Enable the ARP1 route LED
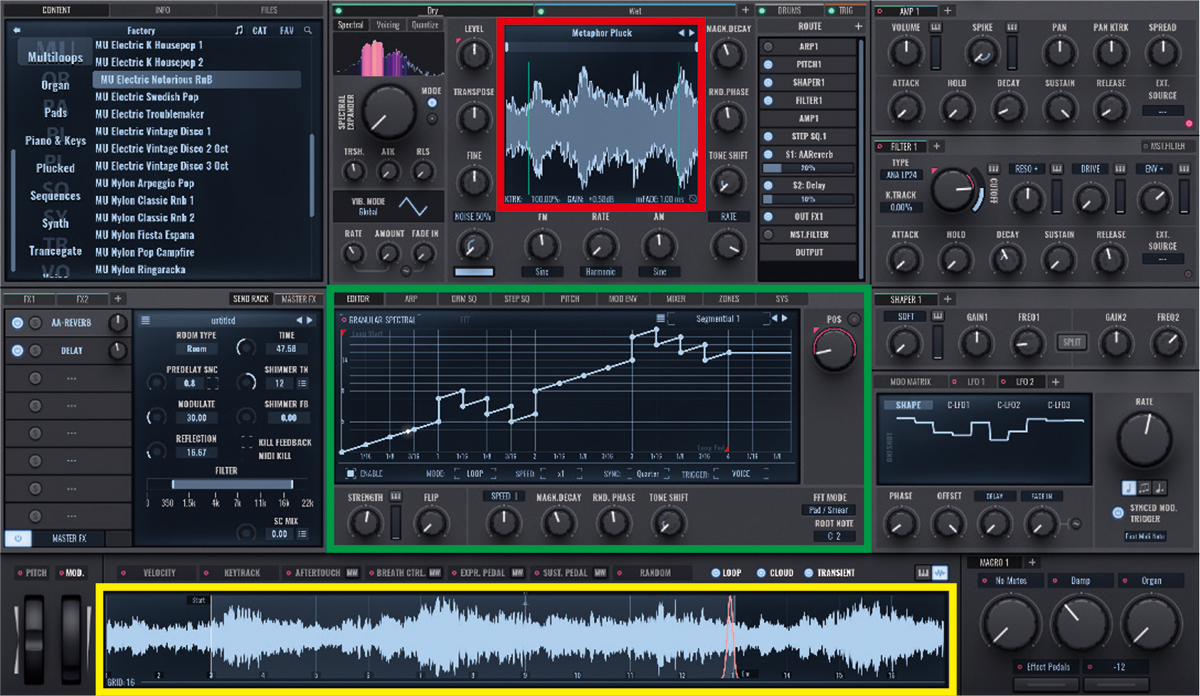Screen dimensions: 1200x696 [768, 46]
